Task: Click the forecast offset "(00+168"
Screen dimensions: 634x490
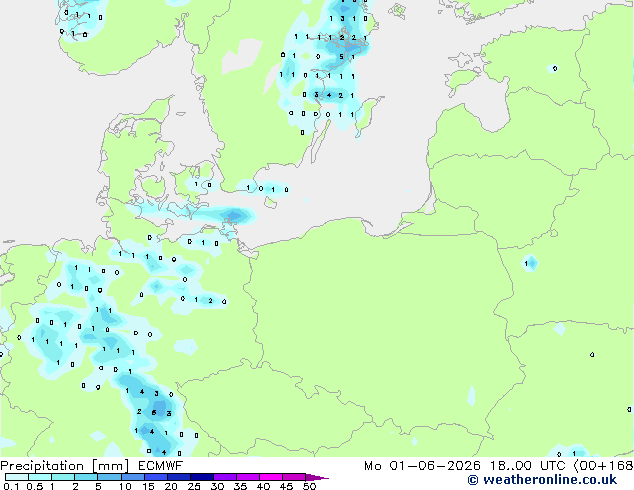Action: [603, 466]
